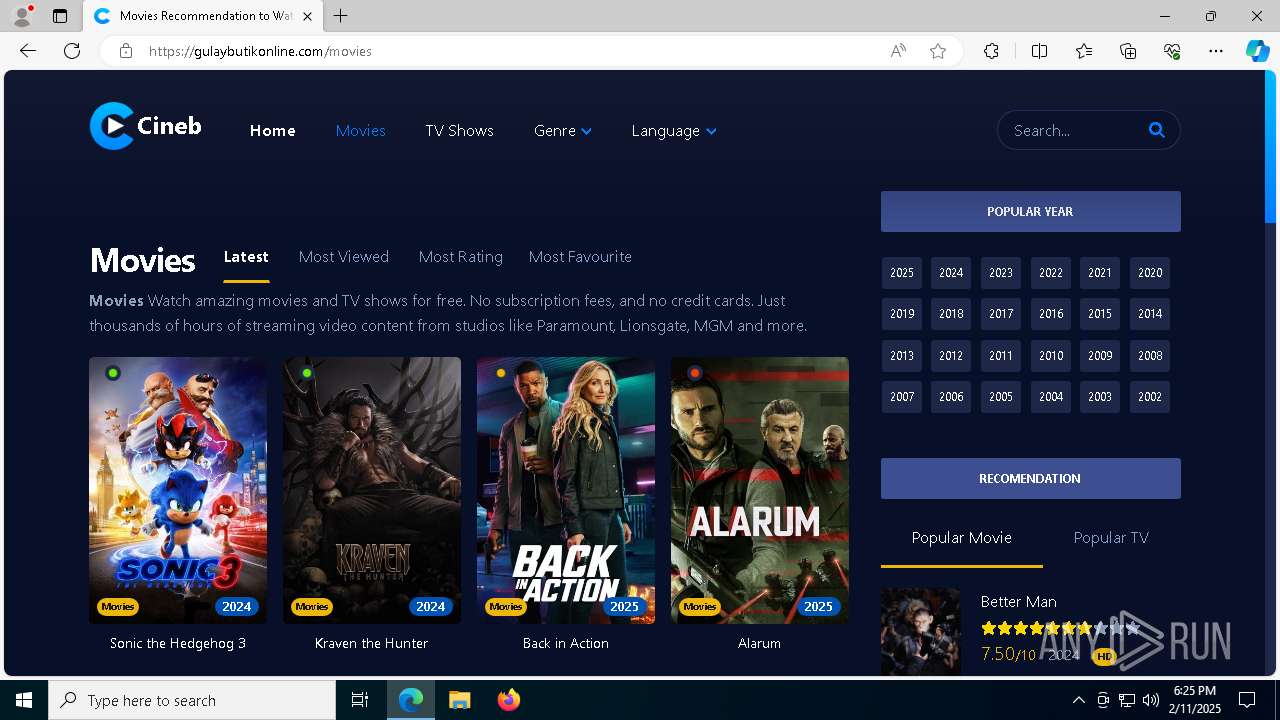
Task: Click Alarum title link
Action: pos(760,643)
